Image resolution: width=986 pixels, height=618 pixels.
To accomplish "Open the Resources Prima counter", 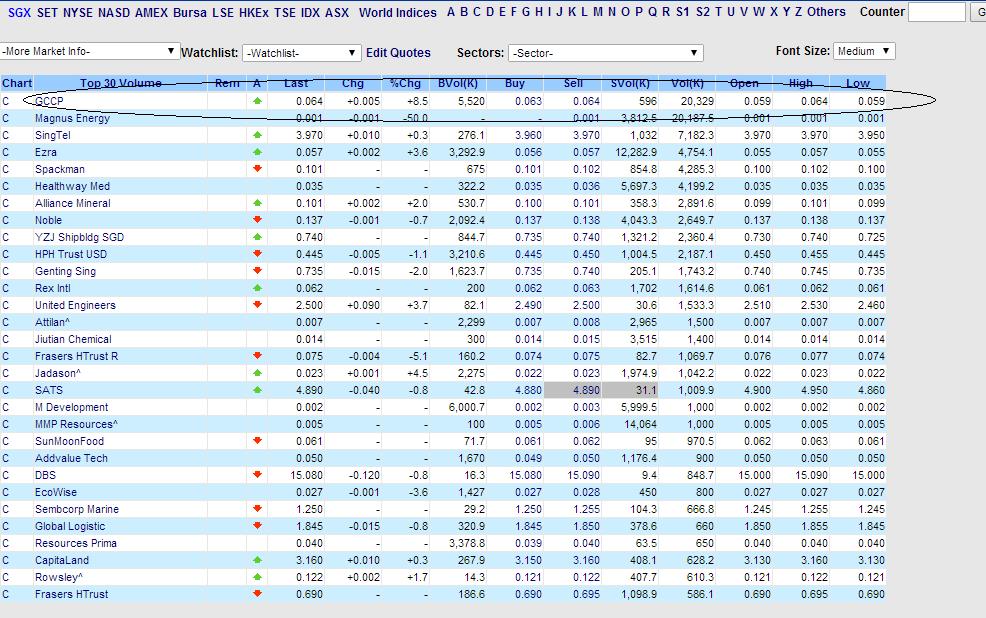I will point(75,543).
